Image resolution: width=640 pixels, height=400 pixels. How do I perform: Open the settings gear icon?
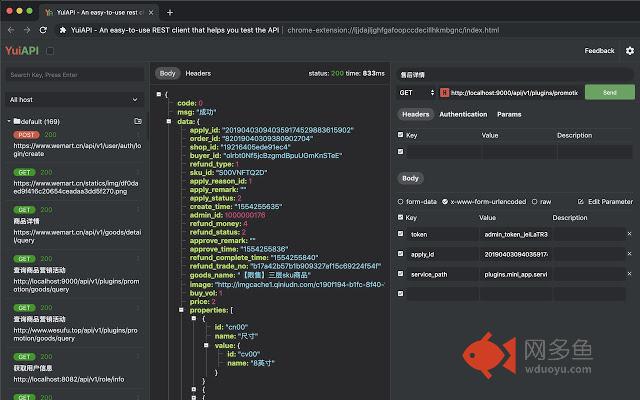[629, 50]
